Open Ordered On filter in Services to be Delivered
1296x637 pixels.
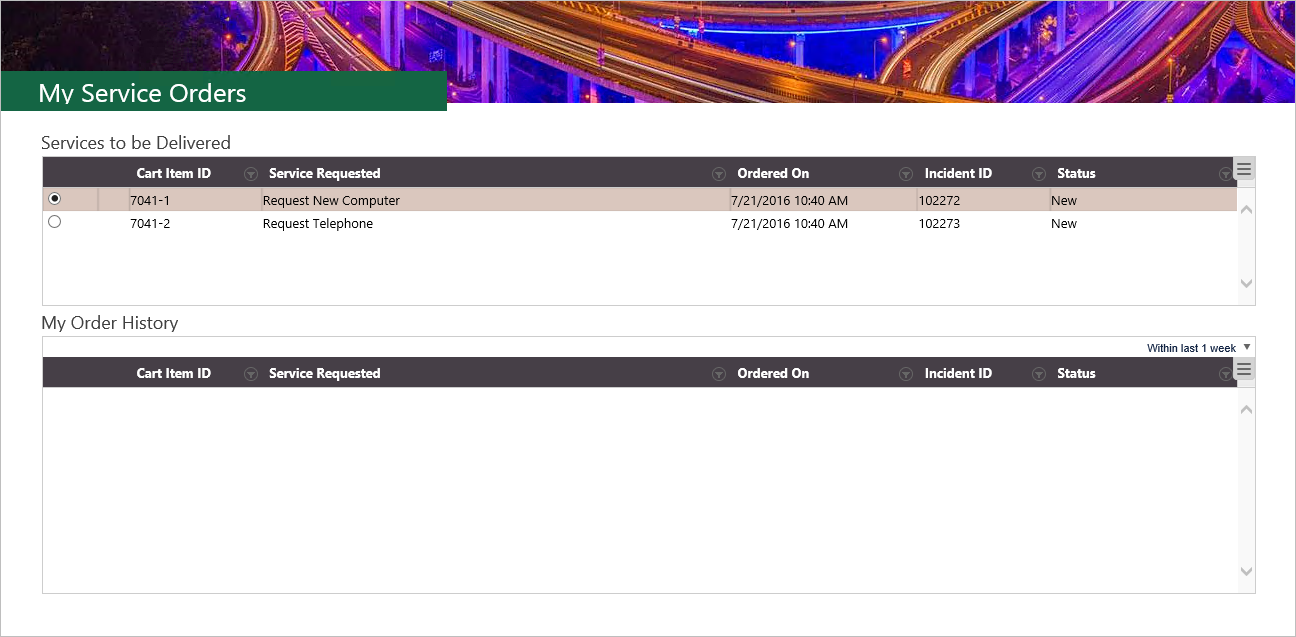point(906,174)
